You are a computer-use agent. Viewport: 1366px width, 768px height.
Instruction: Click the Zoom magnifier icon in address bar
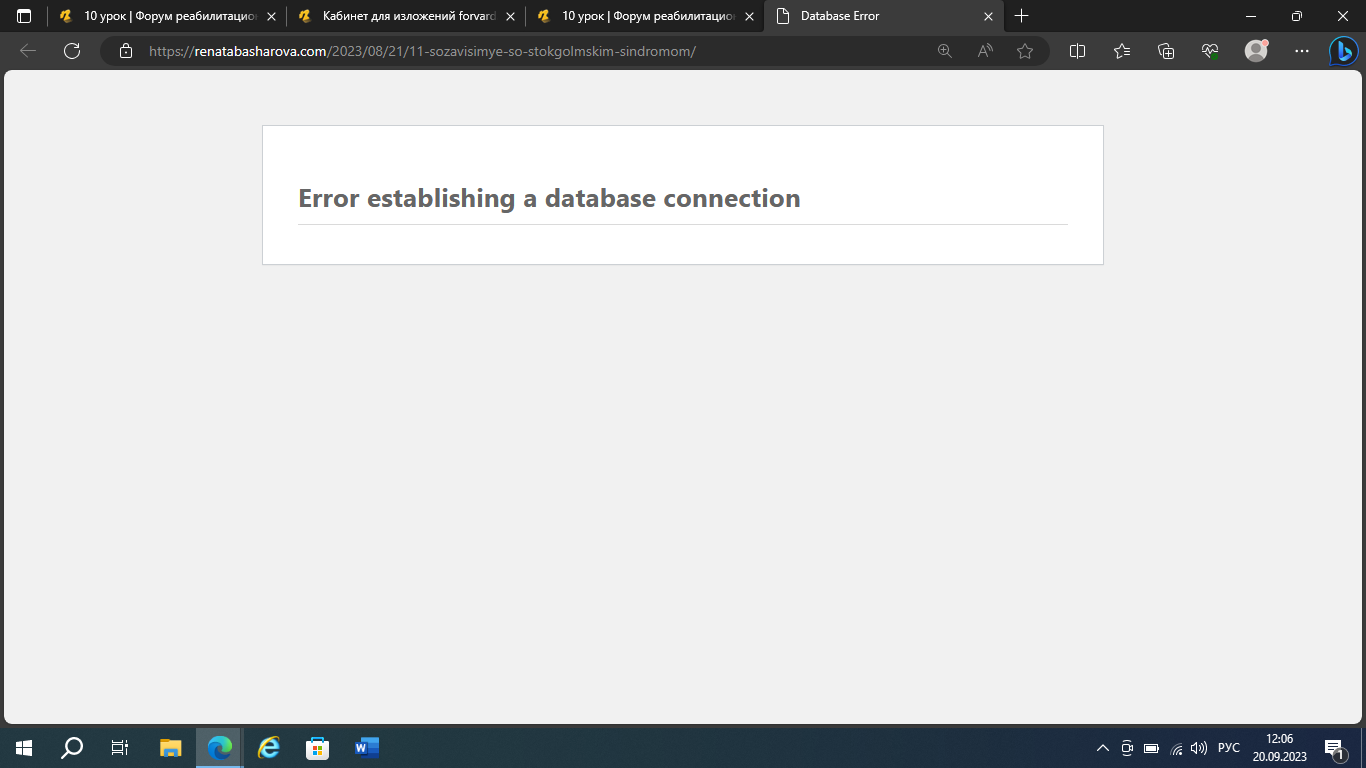pos(944,51)
